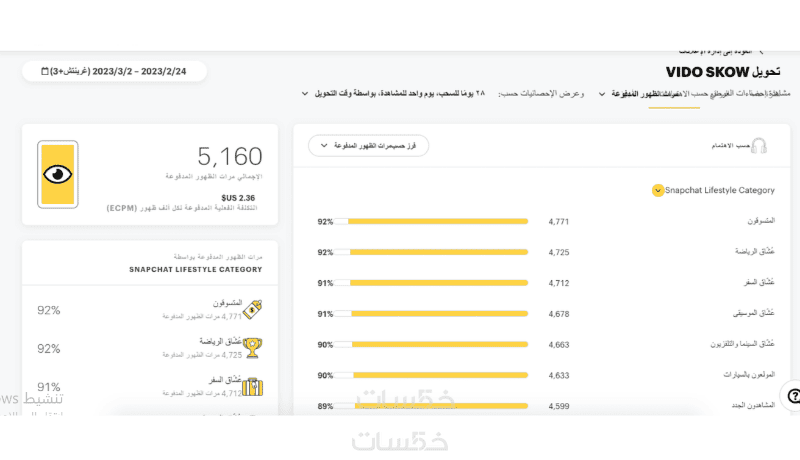Viewport: 800px width, 460px height.
Task: Click the eye impressions phone icon
Action: pyautogui.click(x=58, y=175)
